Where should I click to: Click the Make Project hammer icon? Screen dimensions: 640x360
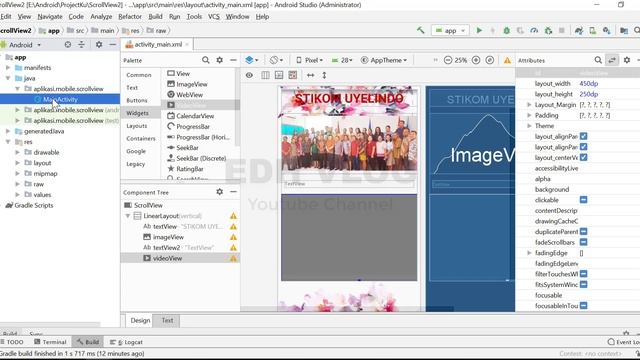(420, 30)
